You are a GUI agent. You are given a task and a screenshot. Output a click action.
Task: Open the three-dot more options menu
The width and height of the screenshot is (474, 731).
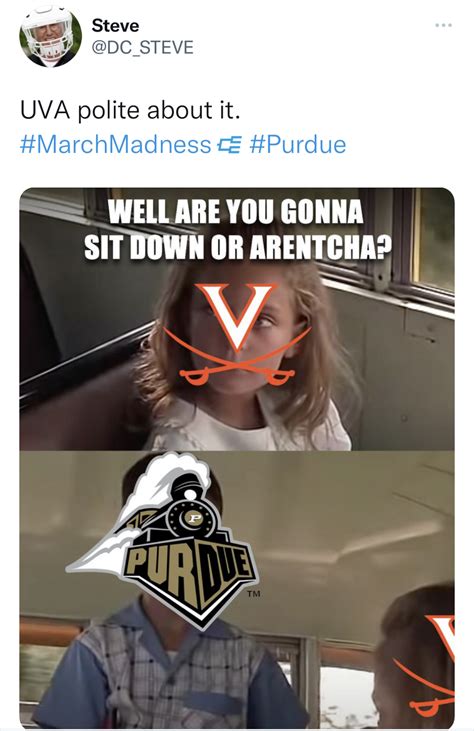pyautogui.click(x=443, y=25)
